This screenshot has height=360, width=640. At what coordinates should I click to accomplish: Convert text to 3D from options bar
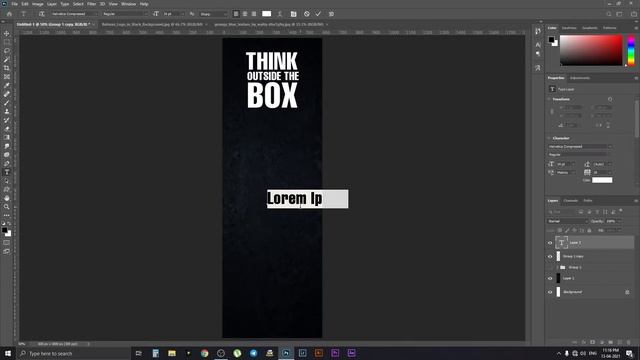click(x=331, y=14)
